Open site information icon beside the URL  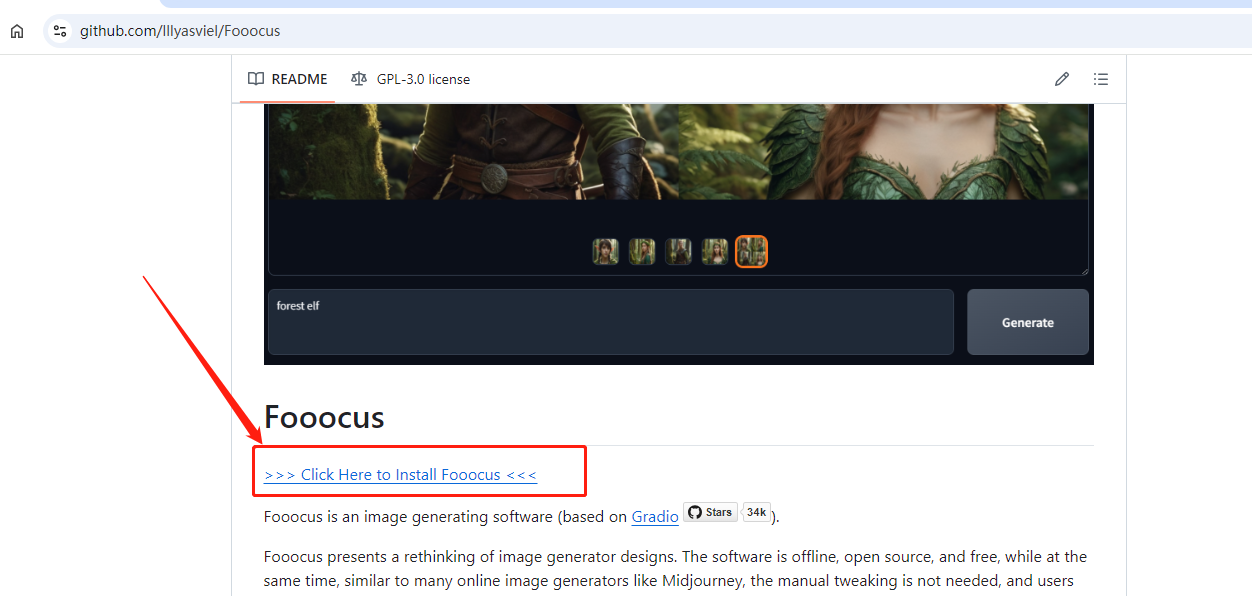(x=60, y=31)
